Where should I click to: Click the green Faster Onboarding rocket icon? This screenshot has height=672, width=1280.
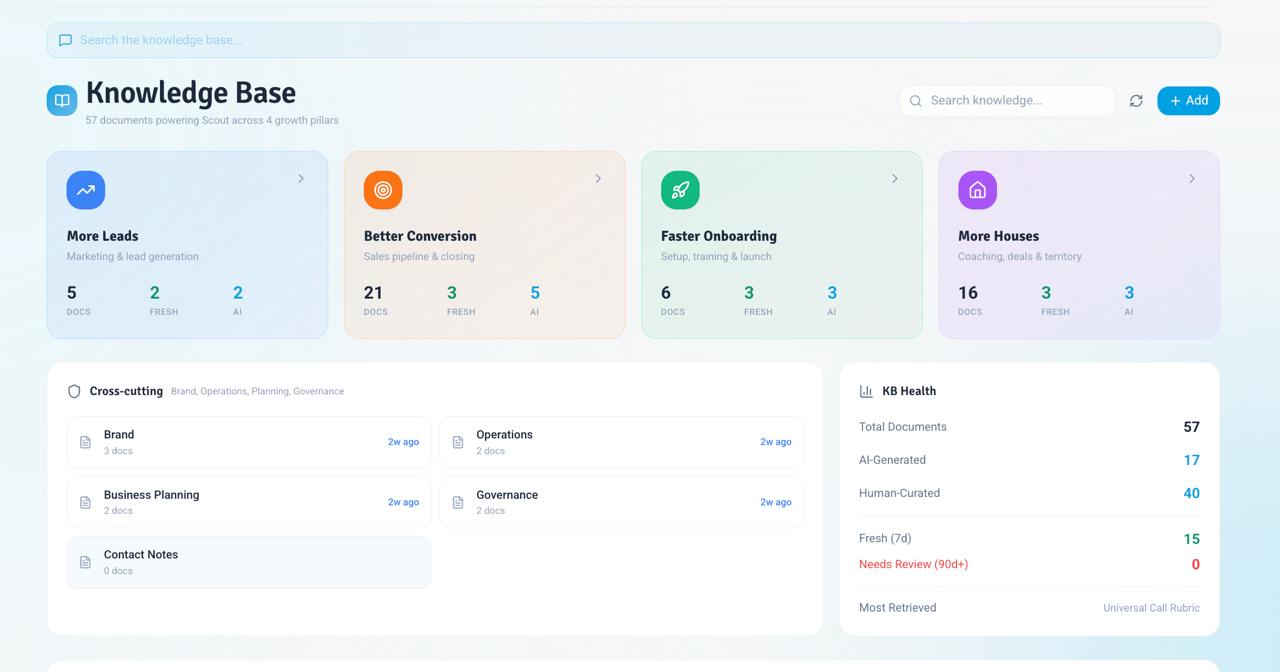point(680,190)
